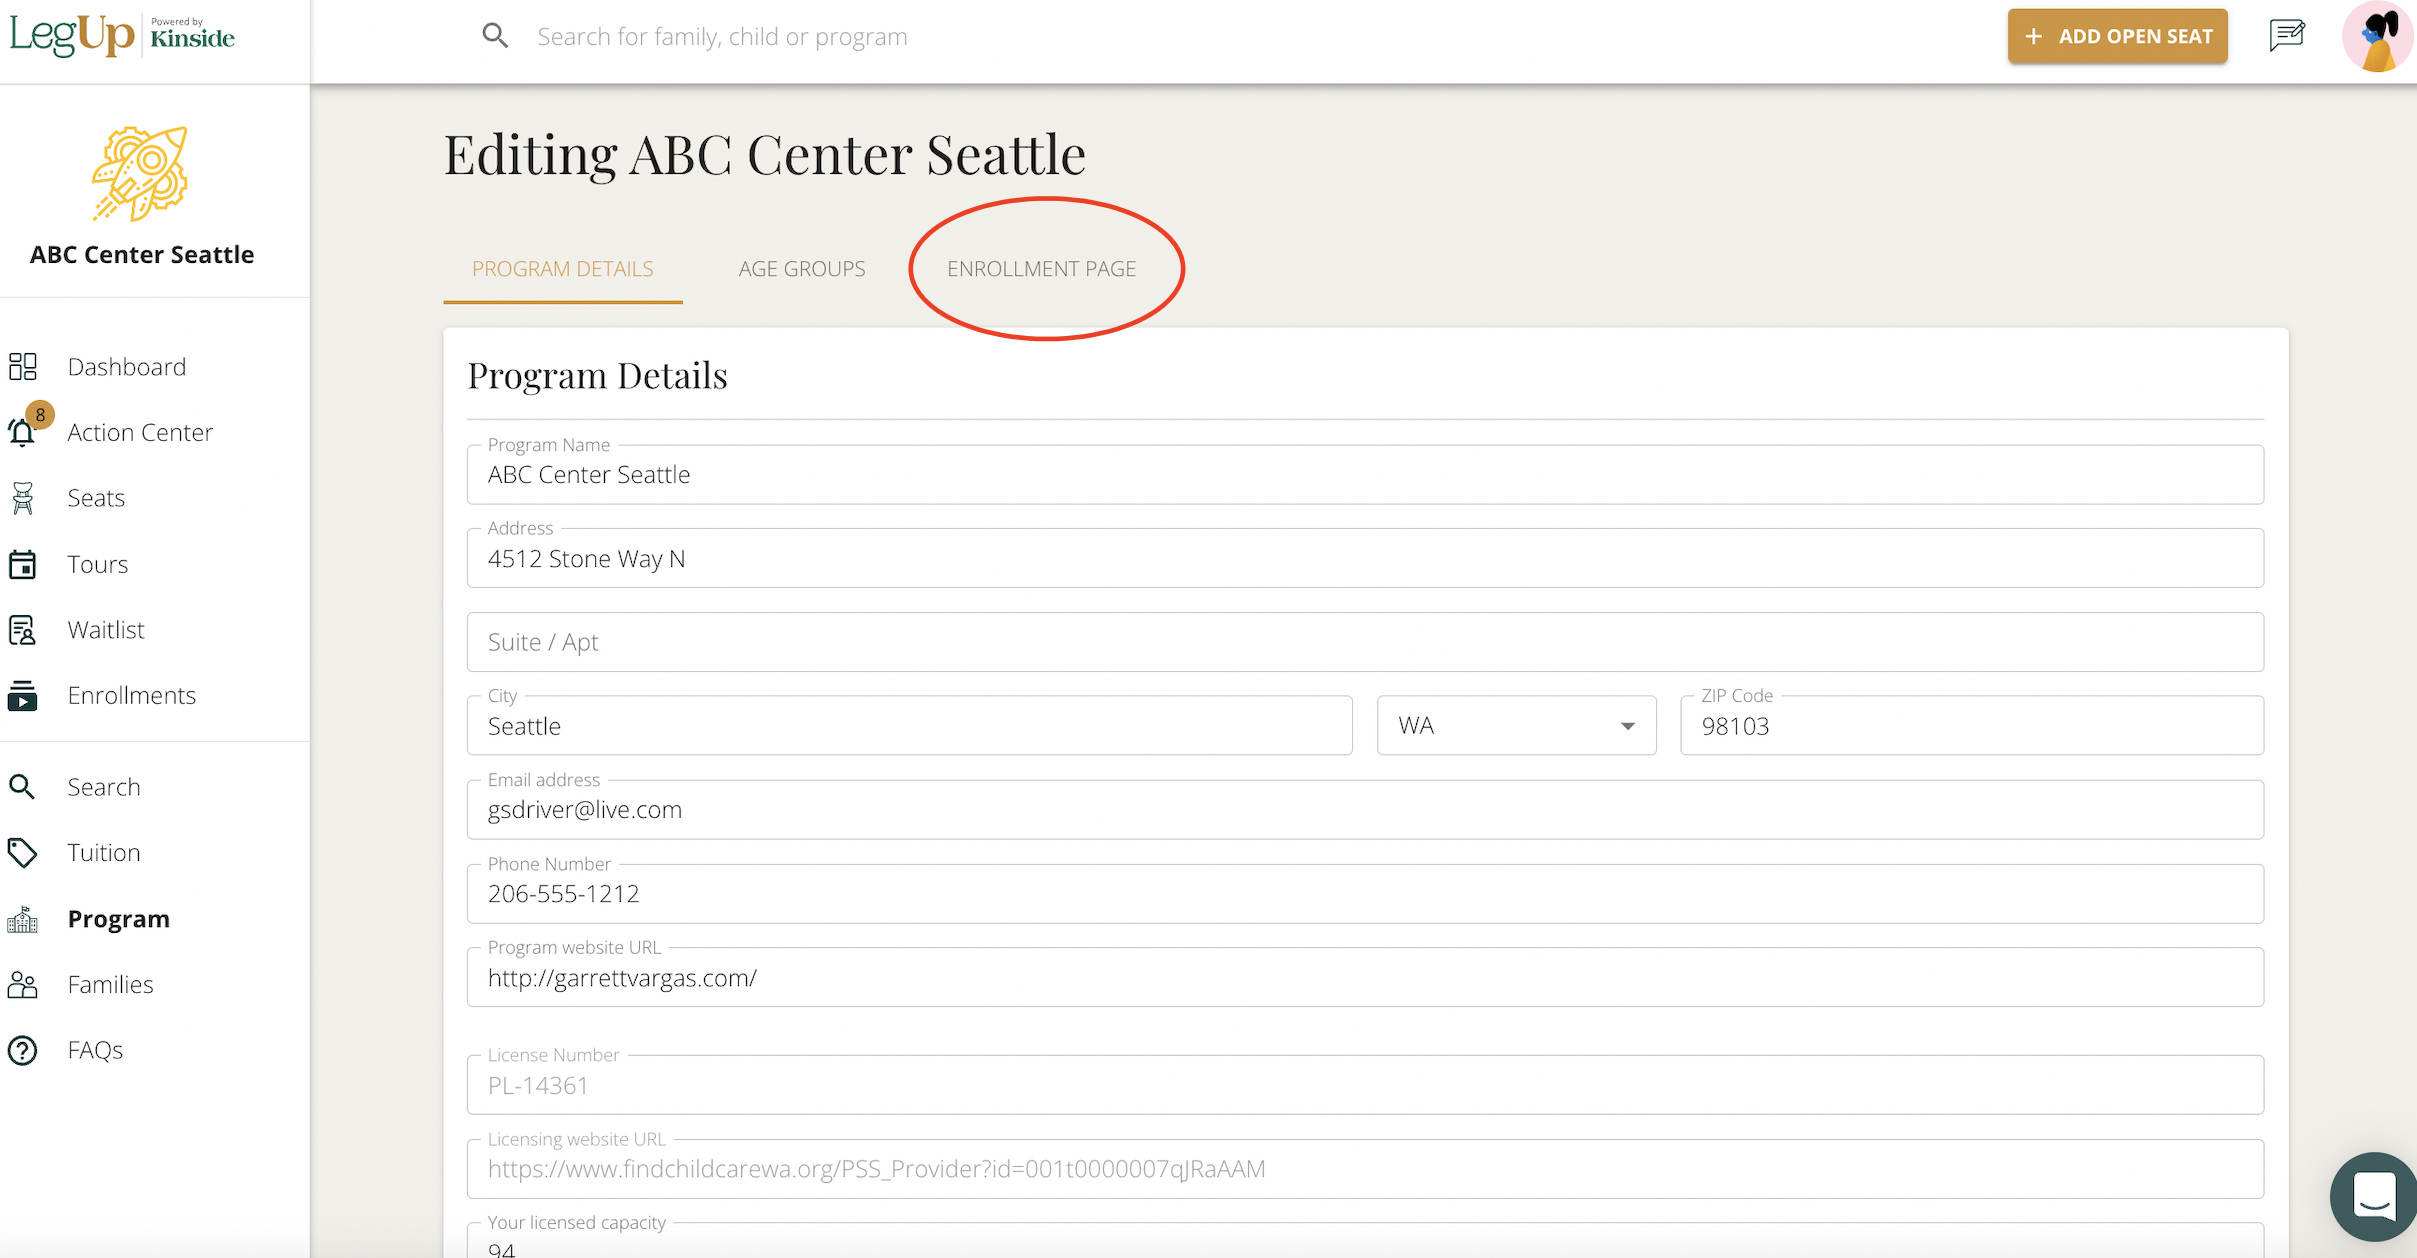The width and height of the screenshot is (2417, 1258).
Task: Click the Program building icon
Action: pyautogui.click(x=23, y=919)
